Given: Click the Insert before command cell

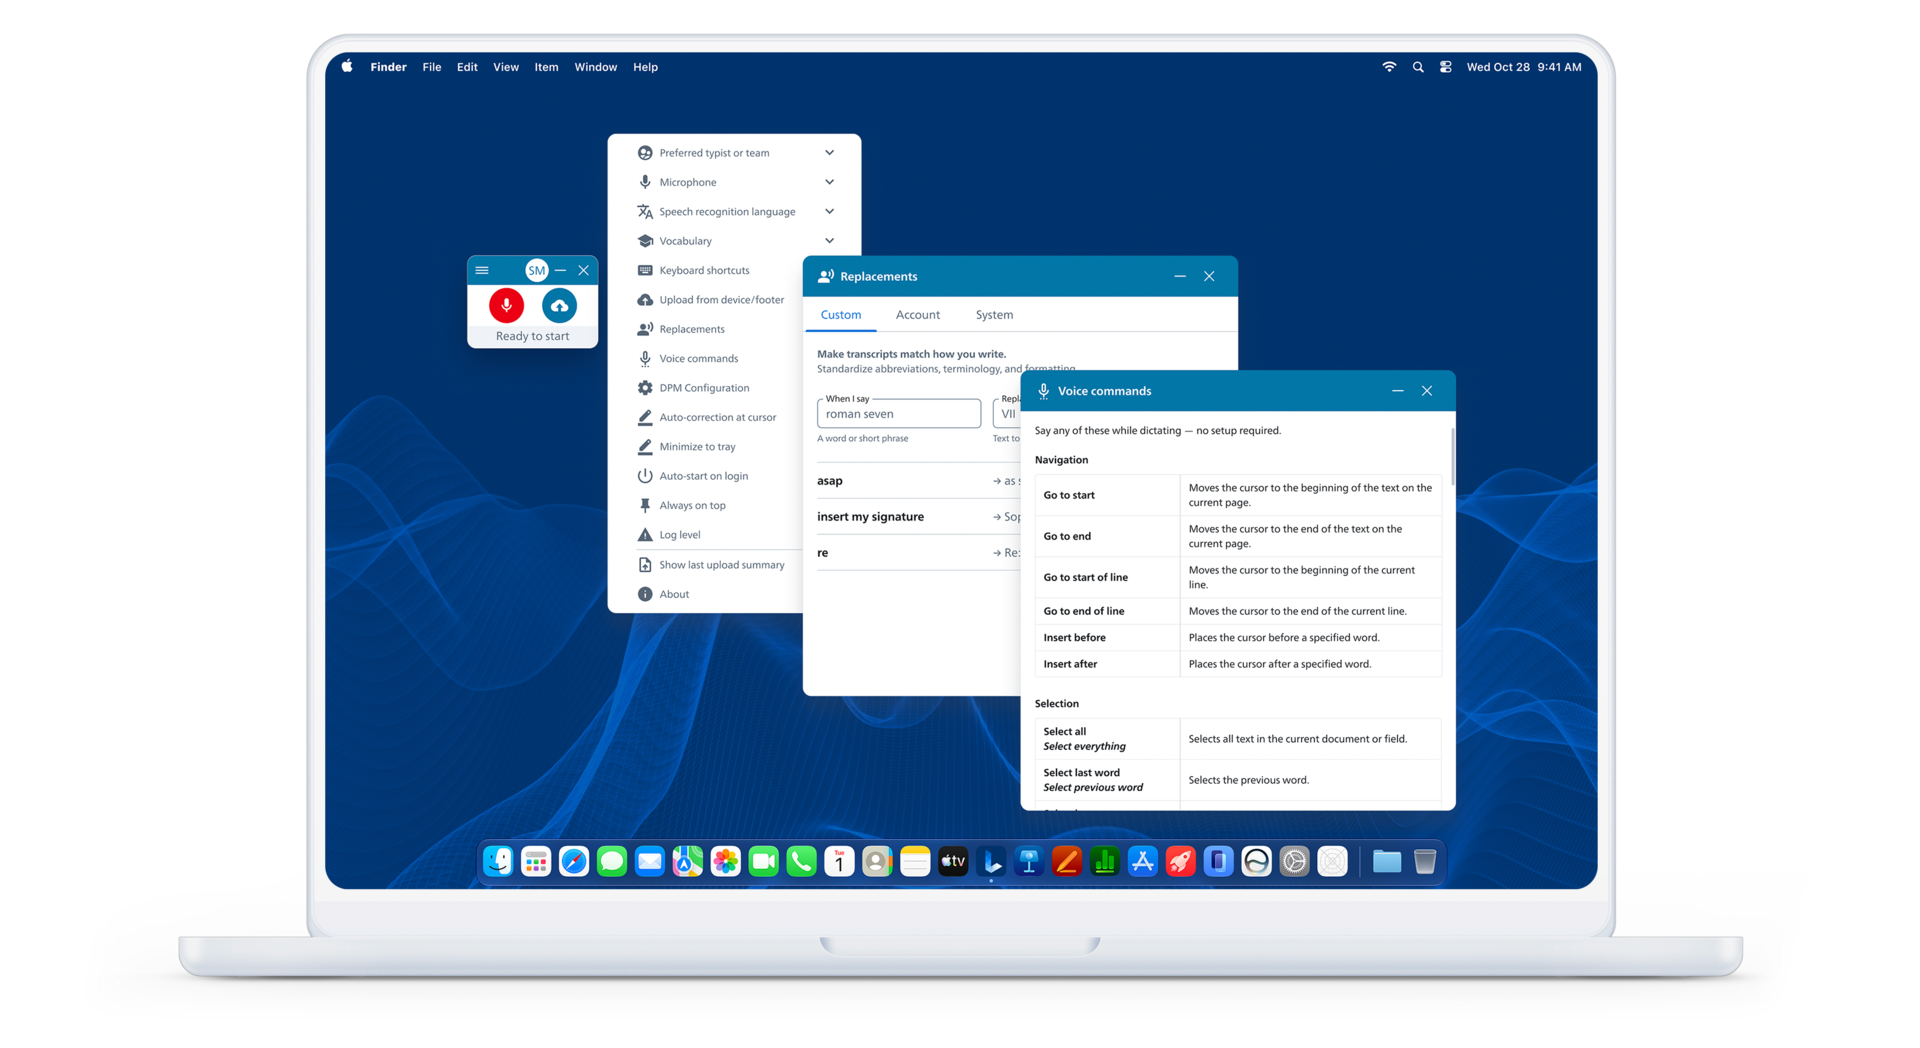Looking at the screenshot, I should tap(1107, 637).
